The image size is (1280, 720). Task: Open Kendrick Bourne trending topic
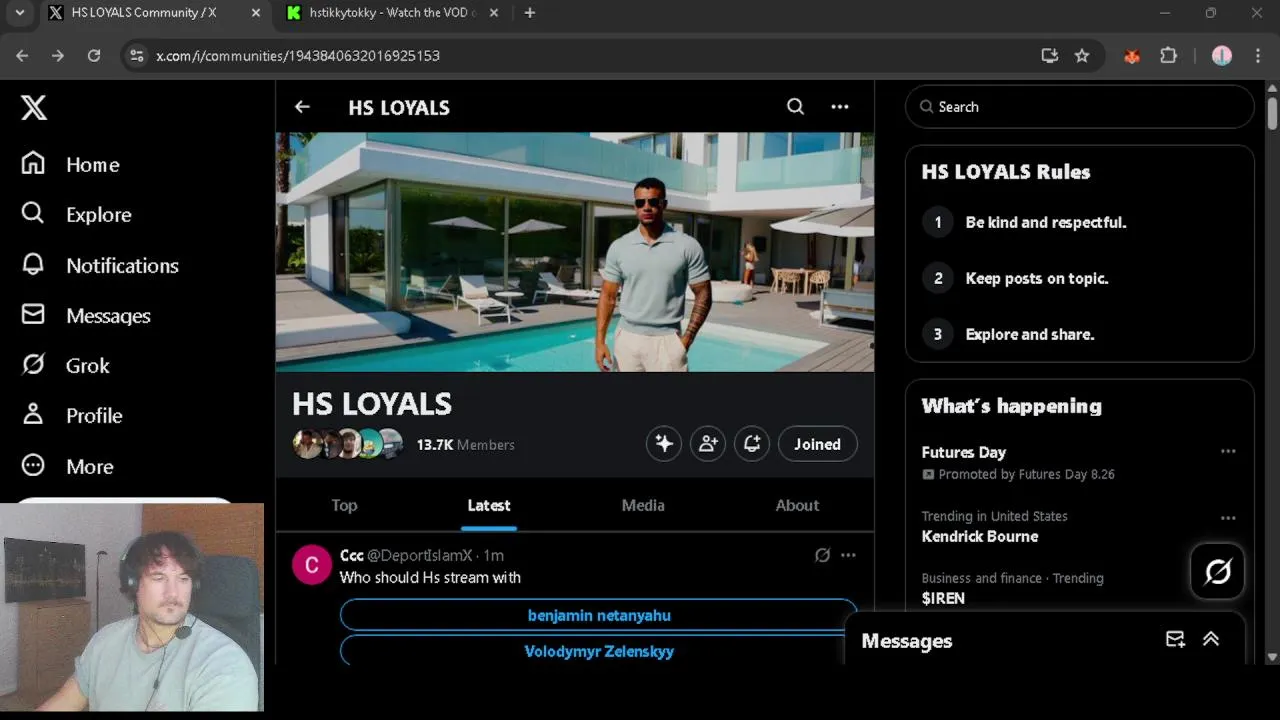coord(980,536)
